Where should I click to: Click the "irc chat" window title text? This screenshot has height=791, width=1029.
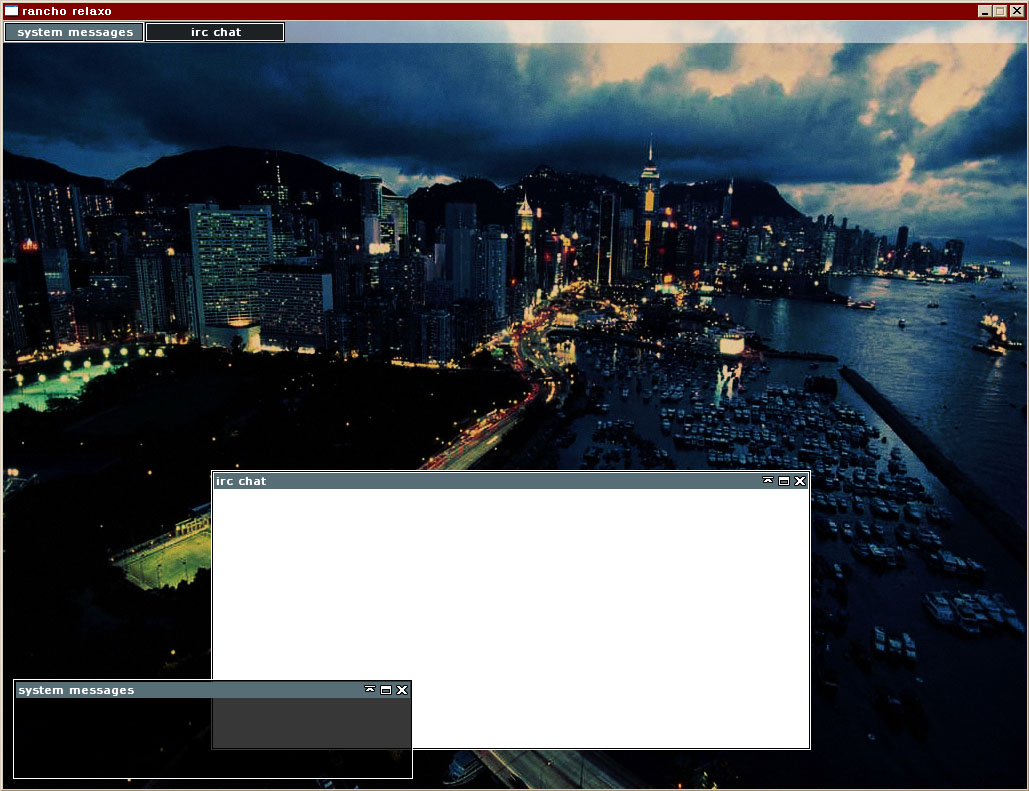241,481
